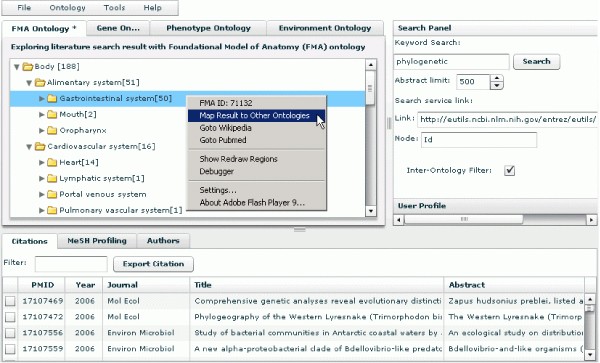
Task: Click the Node input field
Action: tap(479, 140)
